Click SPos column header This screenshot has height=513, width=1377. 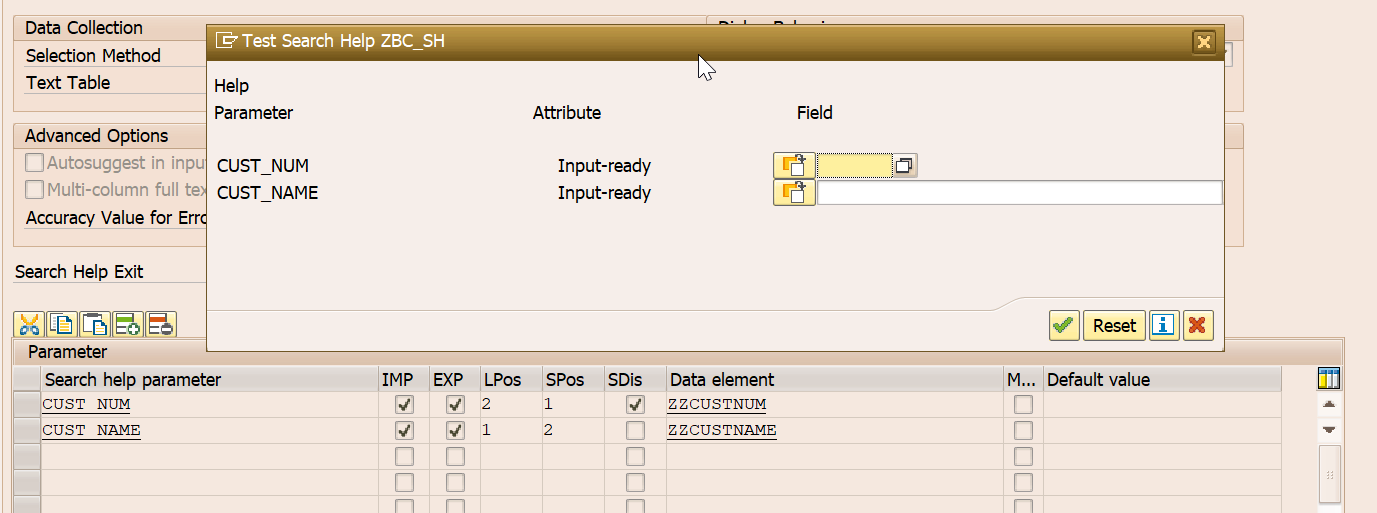[573, 380]
